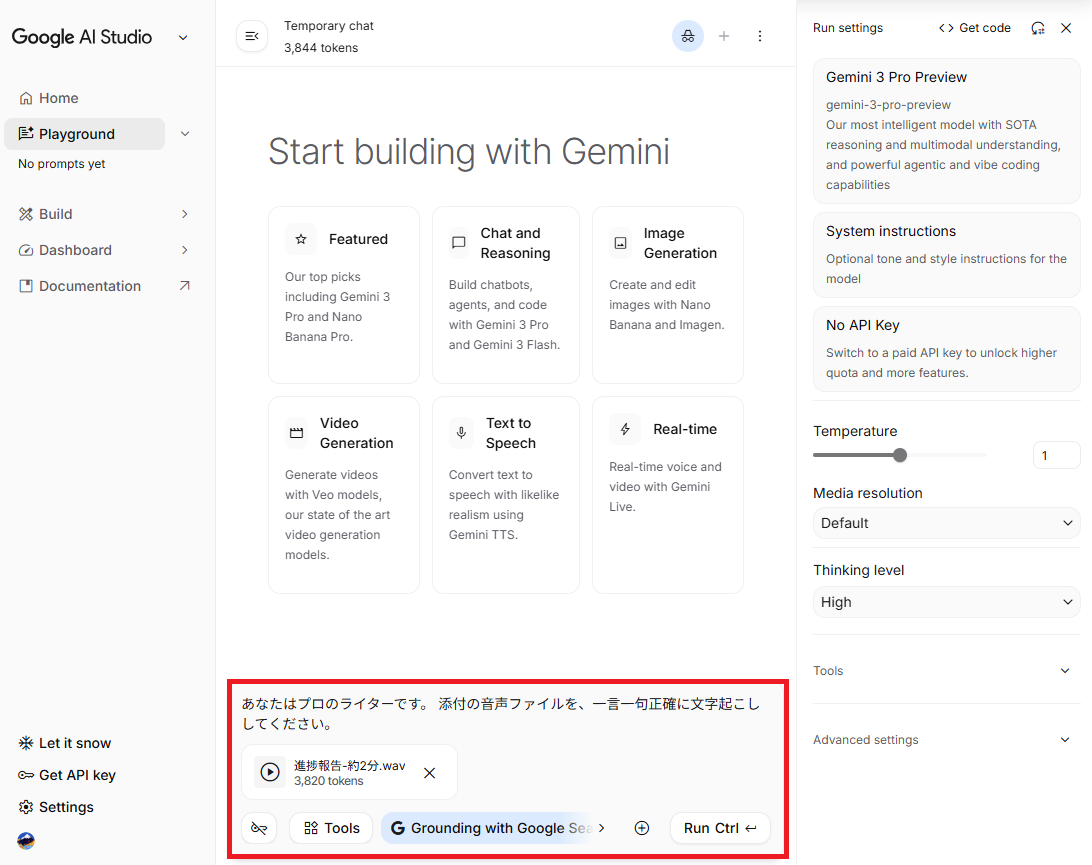Expand the Tools section in Run settings
1092x865 pixels.
point(946,671)
